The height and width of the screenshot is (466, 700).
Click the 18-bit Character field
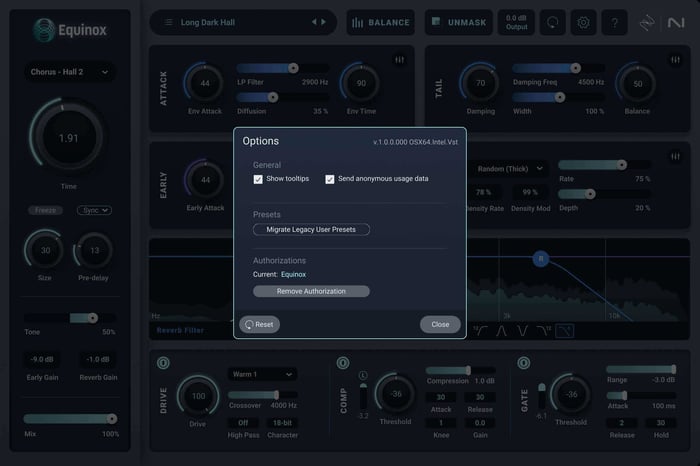(x=282, y=423)
